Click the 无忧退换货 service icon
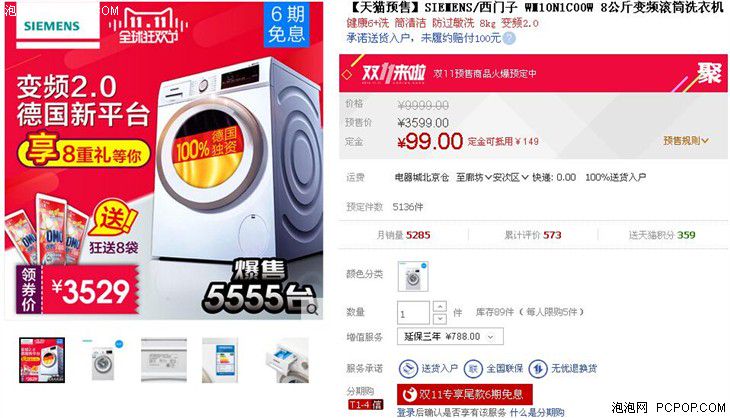 pyautogui.click(x=538, y=369)
